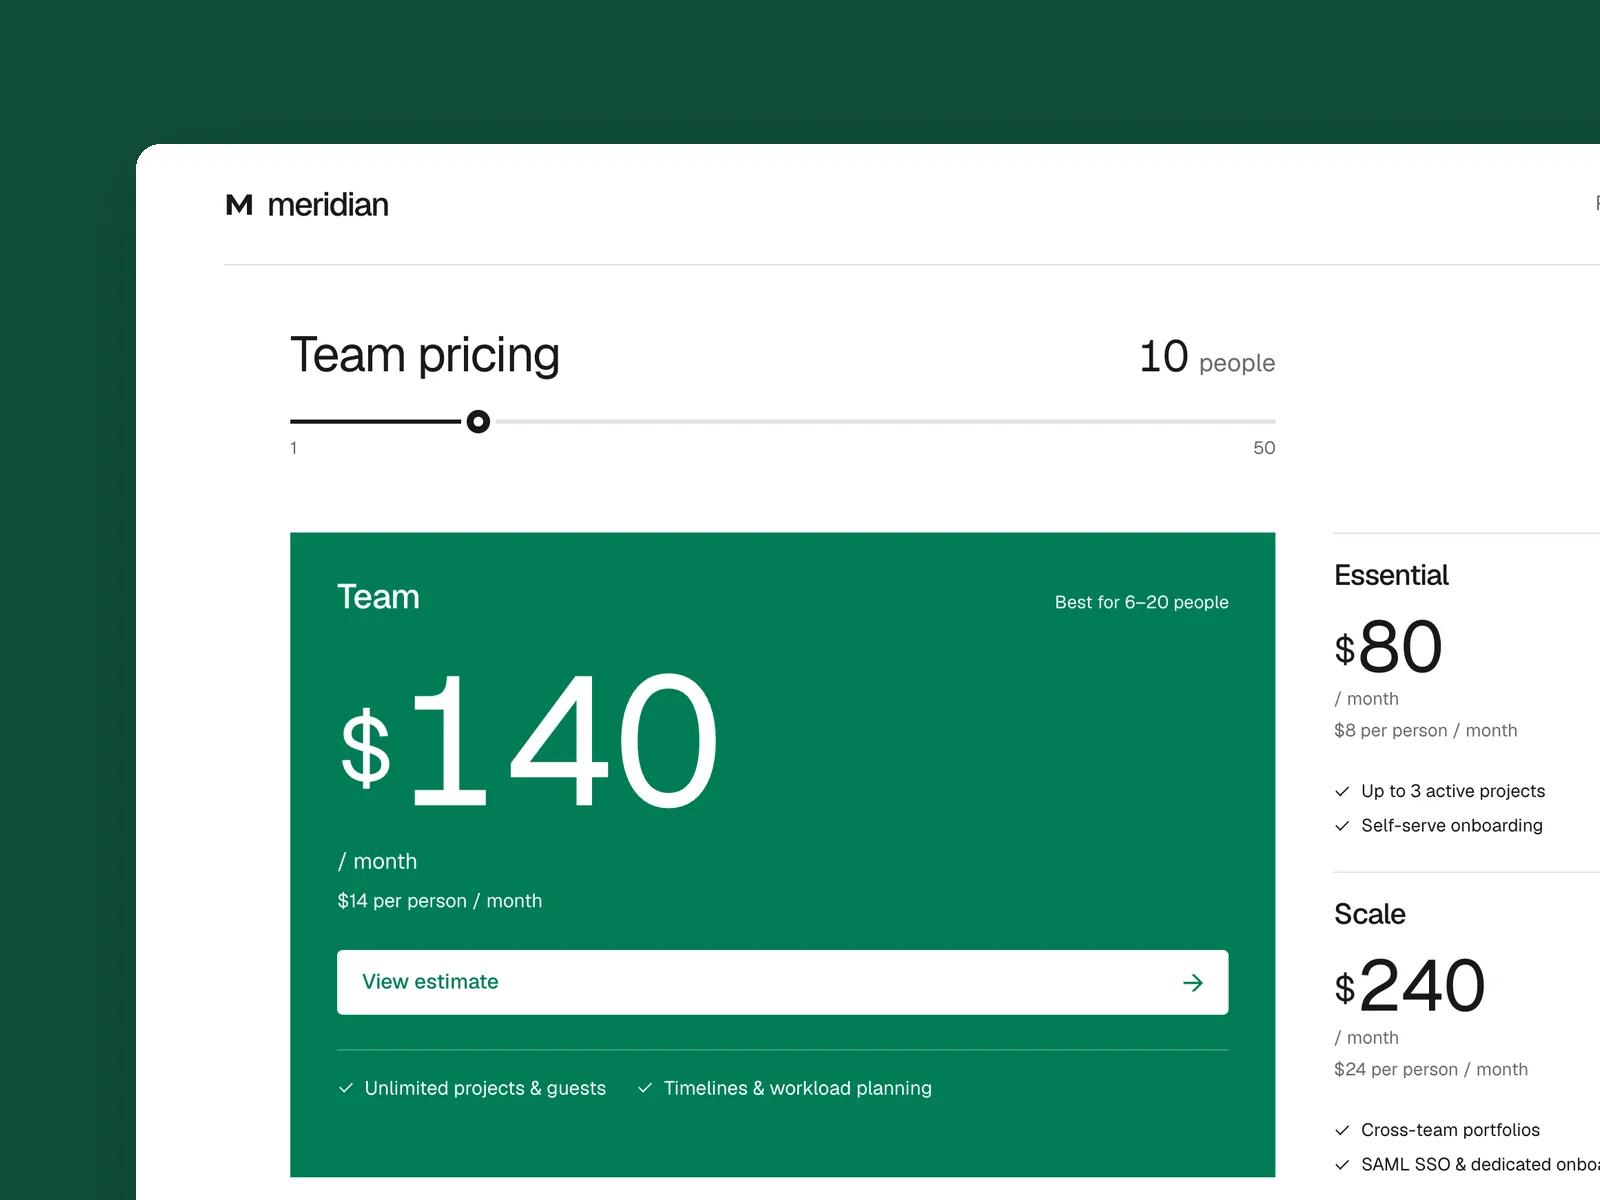Click the '$14 per person / month' text

point(440,901)
